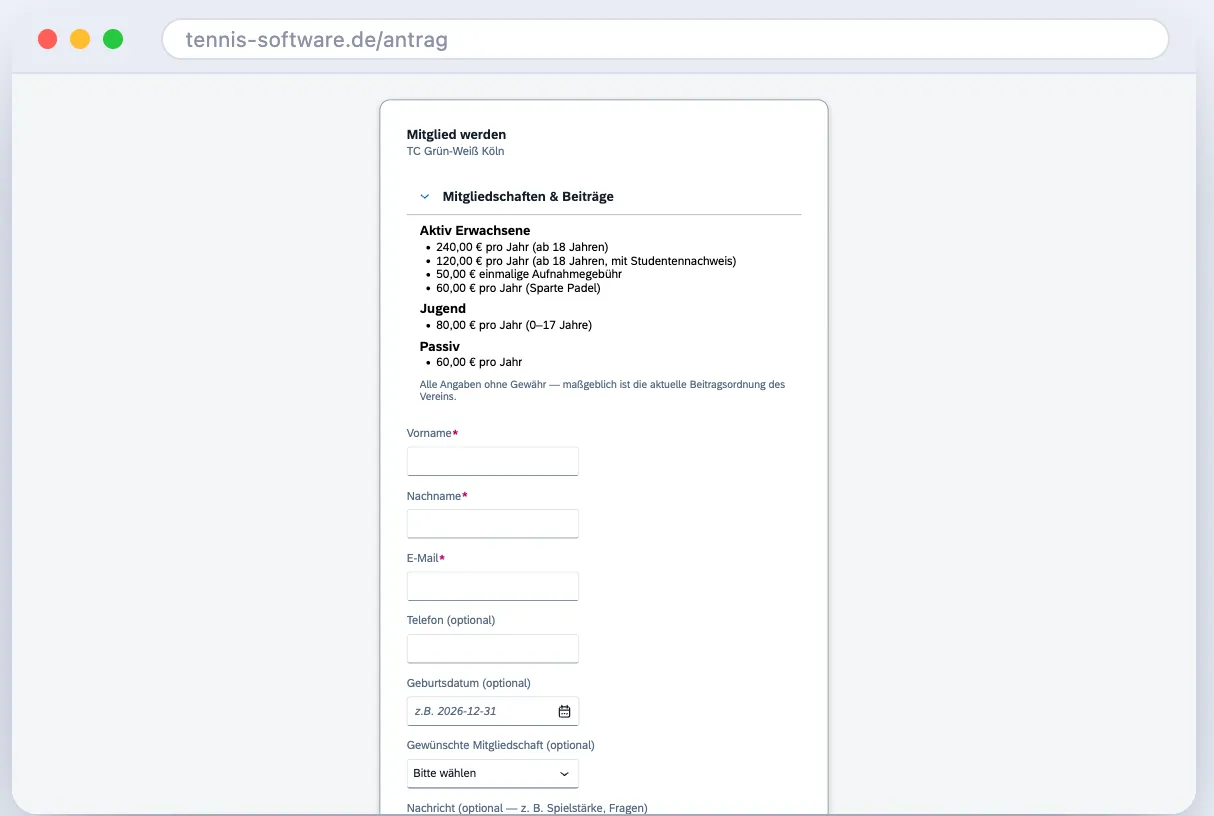Click the 'Mitglied werden' heading
The image size is (1214, 816).
coord(456,134)
